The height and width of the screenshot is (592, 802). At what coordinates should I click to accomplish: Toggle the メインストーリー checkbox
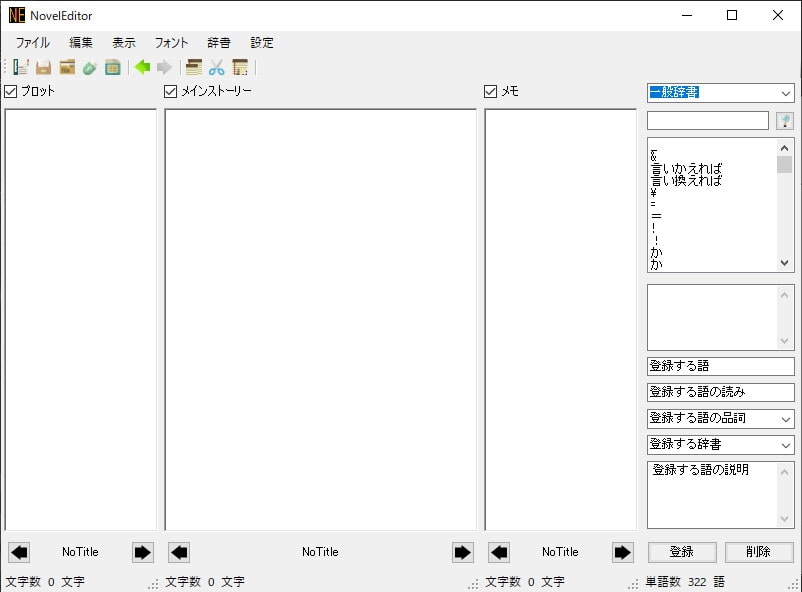(171, 91)
